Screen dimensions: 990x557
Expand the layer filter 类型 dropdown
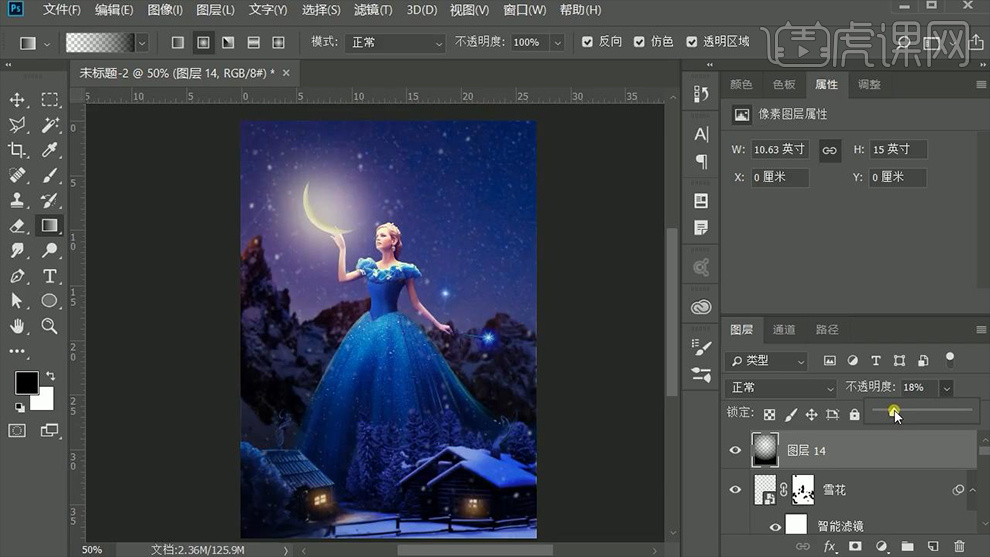click(x=768, y=361)
